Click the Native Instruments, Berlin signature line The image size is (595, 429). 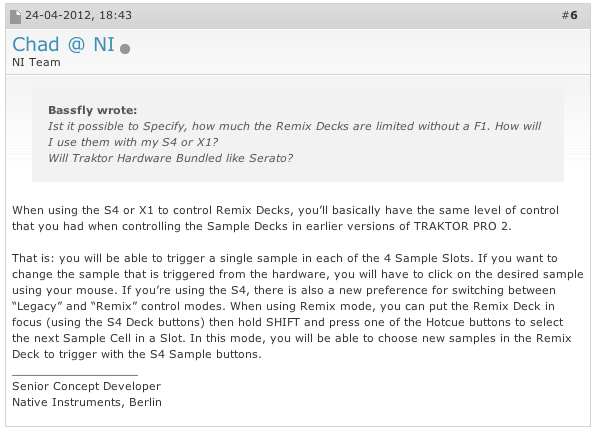click(87, 402)
